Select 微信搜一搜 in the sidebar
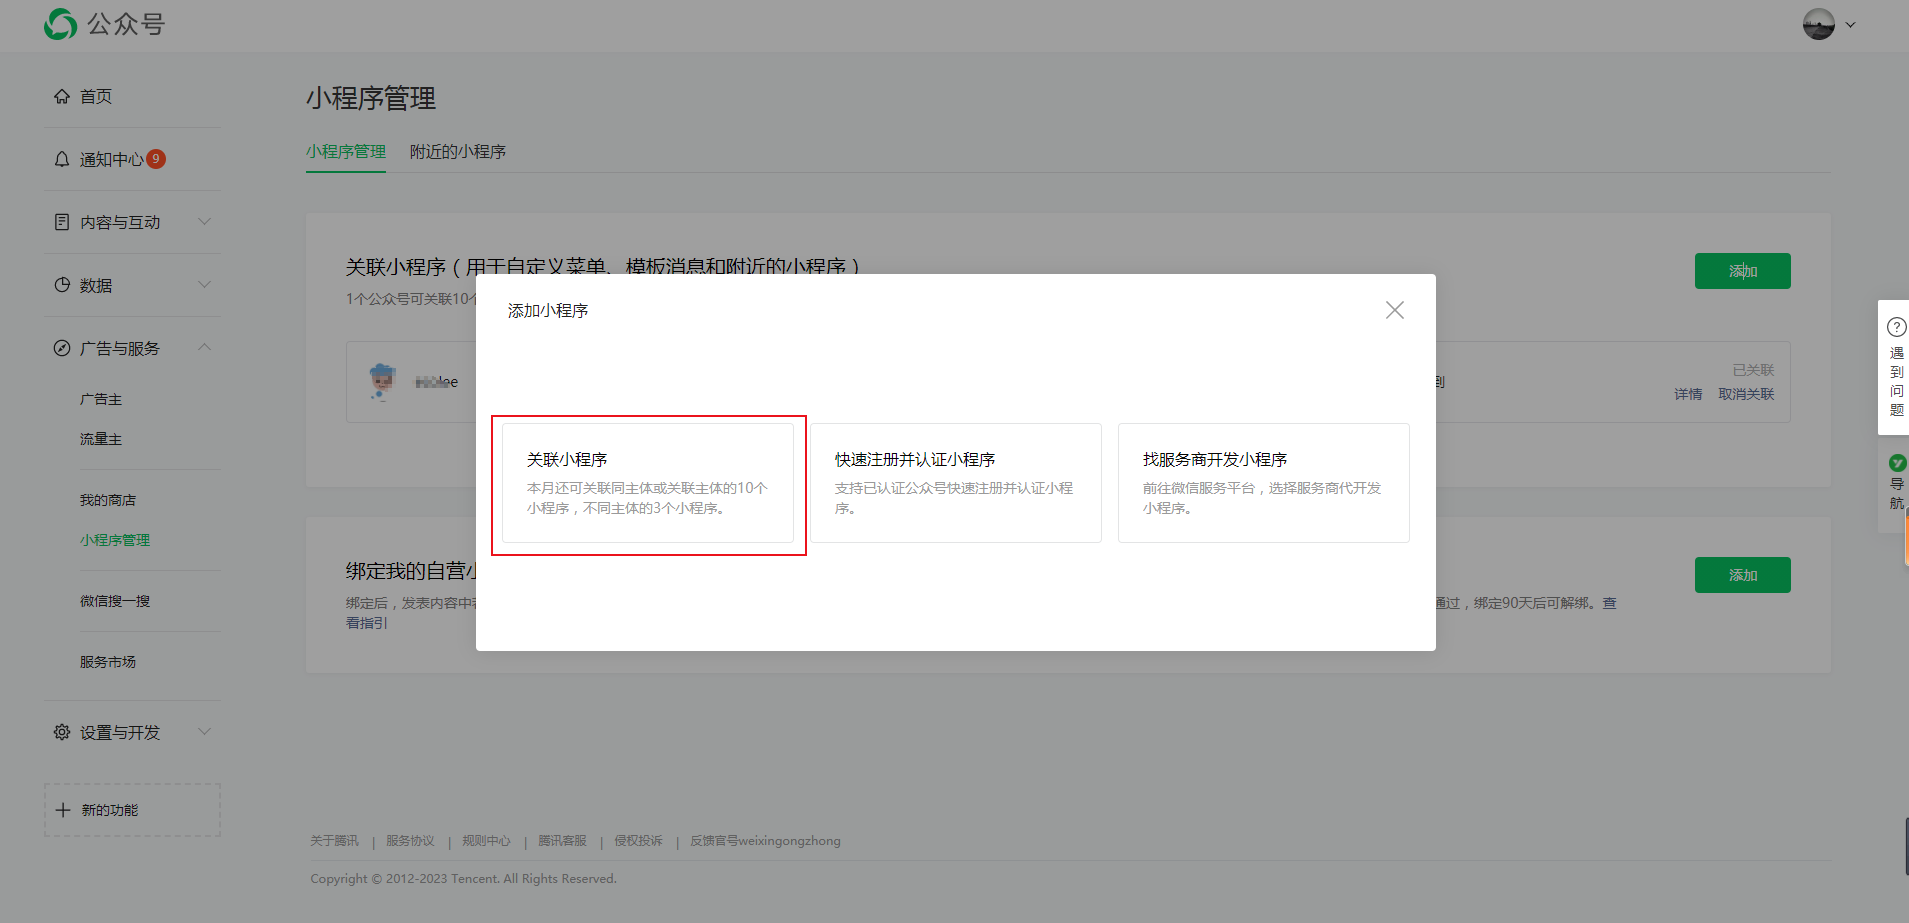This screenshot has width=1909, height=923. [x=115, y=601]
